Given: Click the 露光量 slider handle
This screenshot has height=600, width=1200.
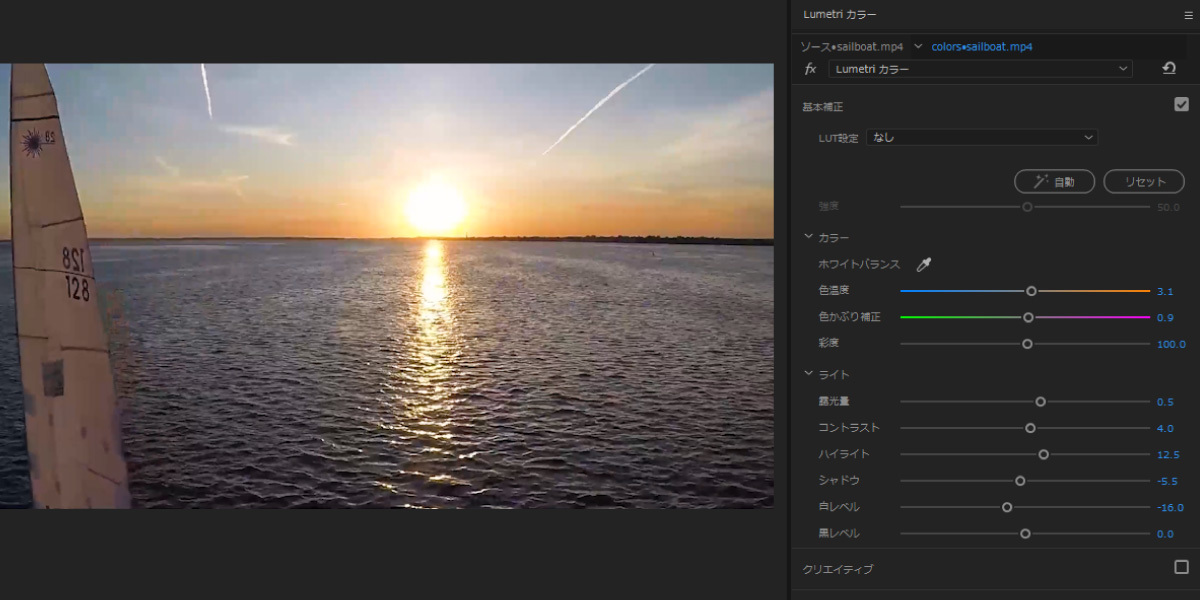Looking at the screenshot, I should (x=1040, y=401).
